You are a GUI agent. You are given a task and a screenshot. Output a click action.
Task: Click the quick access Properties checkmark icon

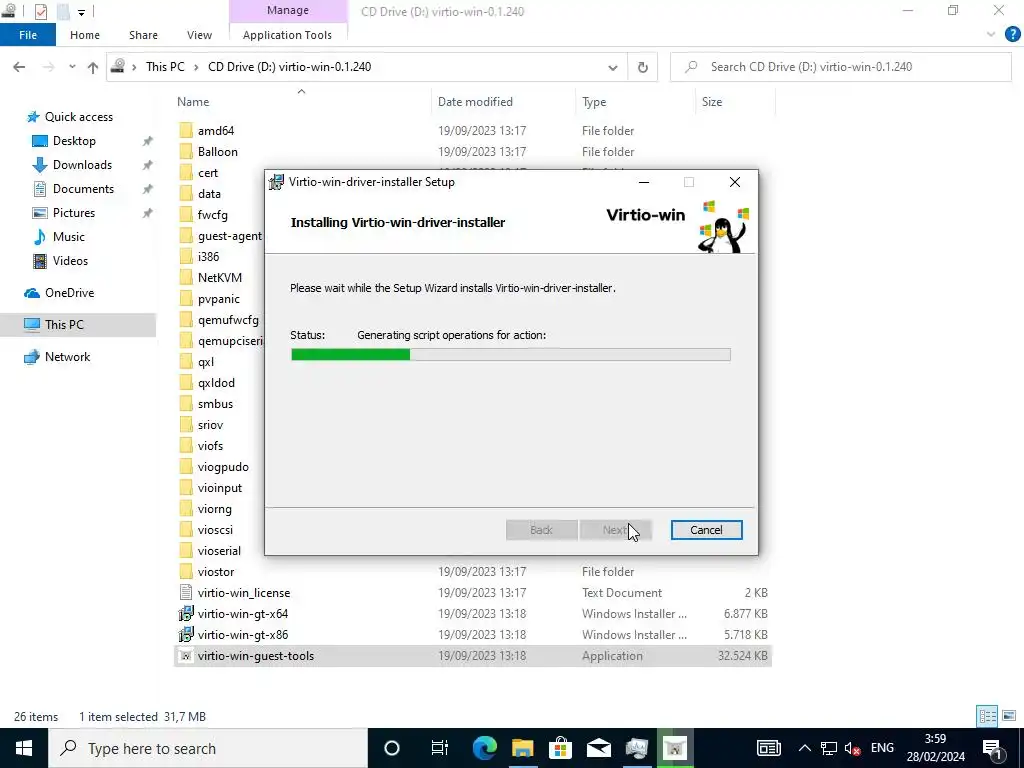[40, 11]
